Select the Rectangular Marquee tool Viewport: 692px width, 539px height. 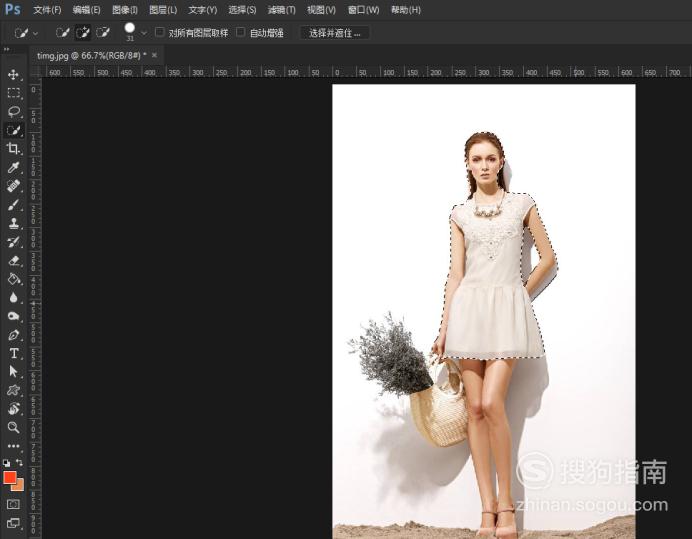click(x=13, y=93)
